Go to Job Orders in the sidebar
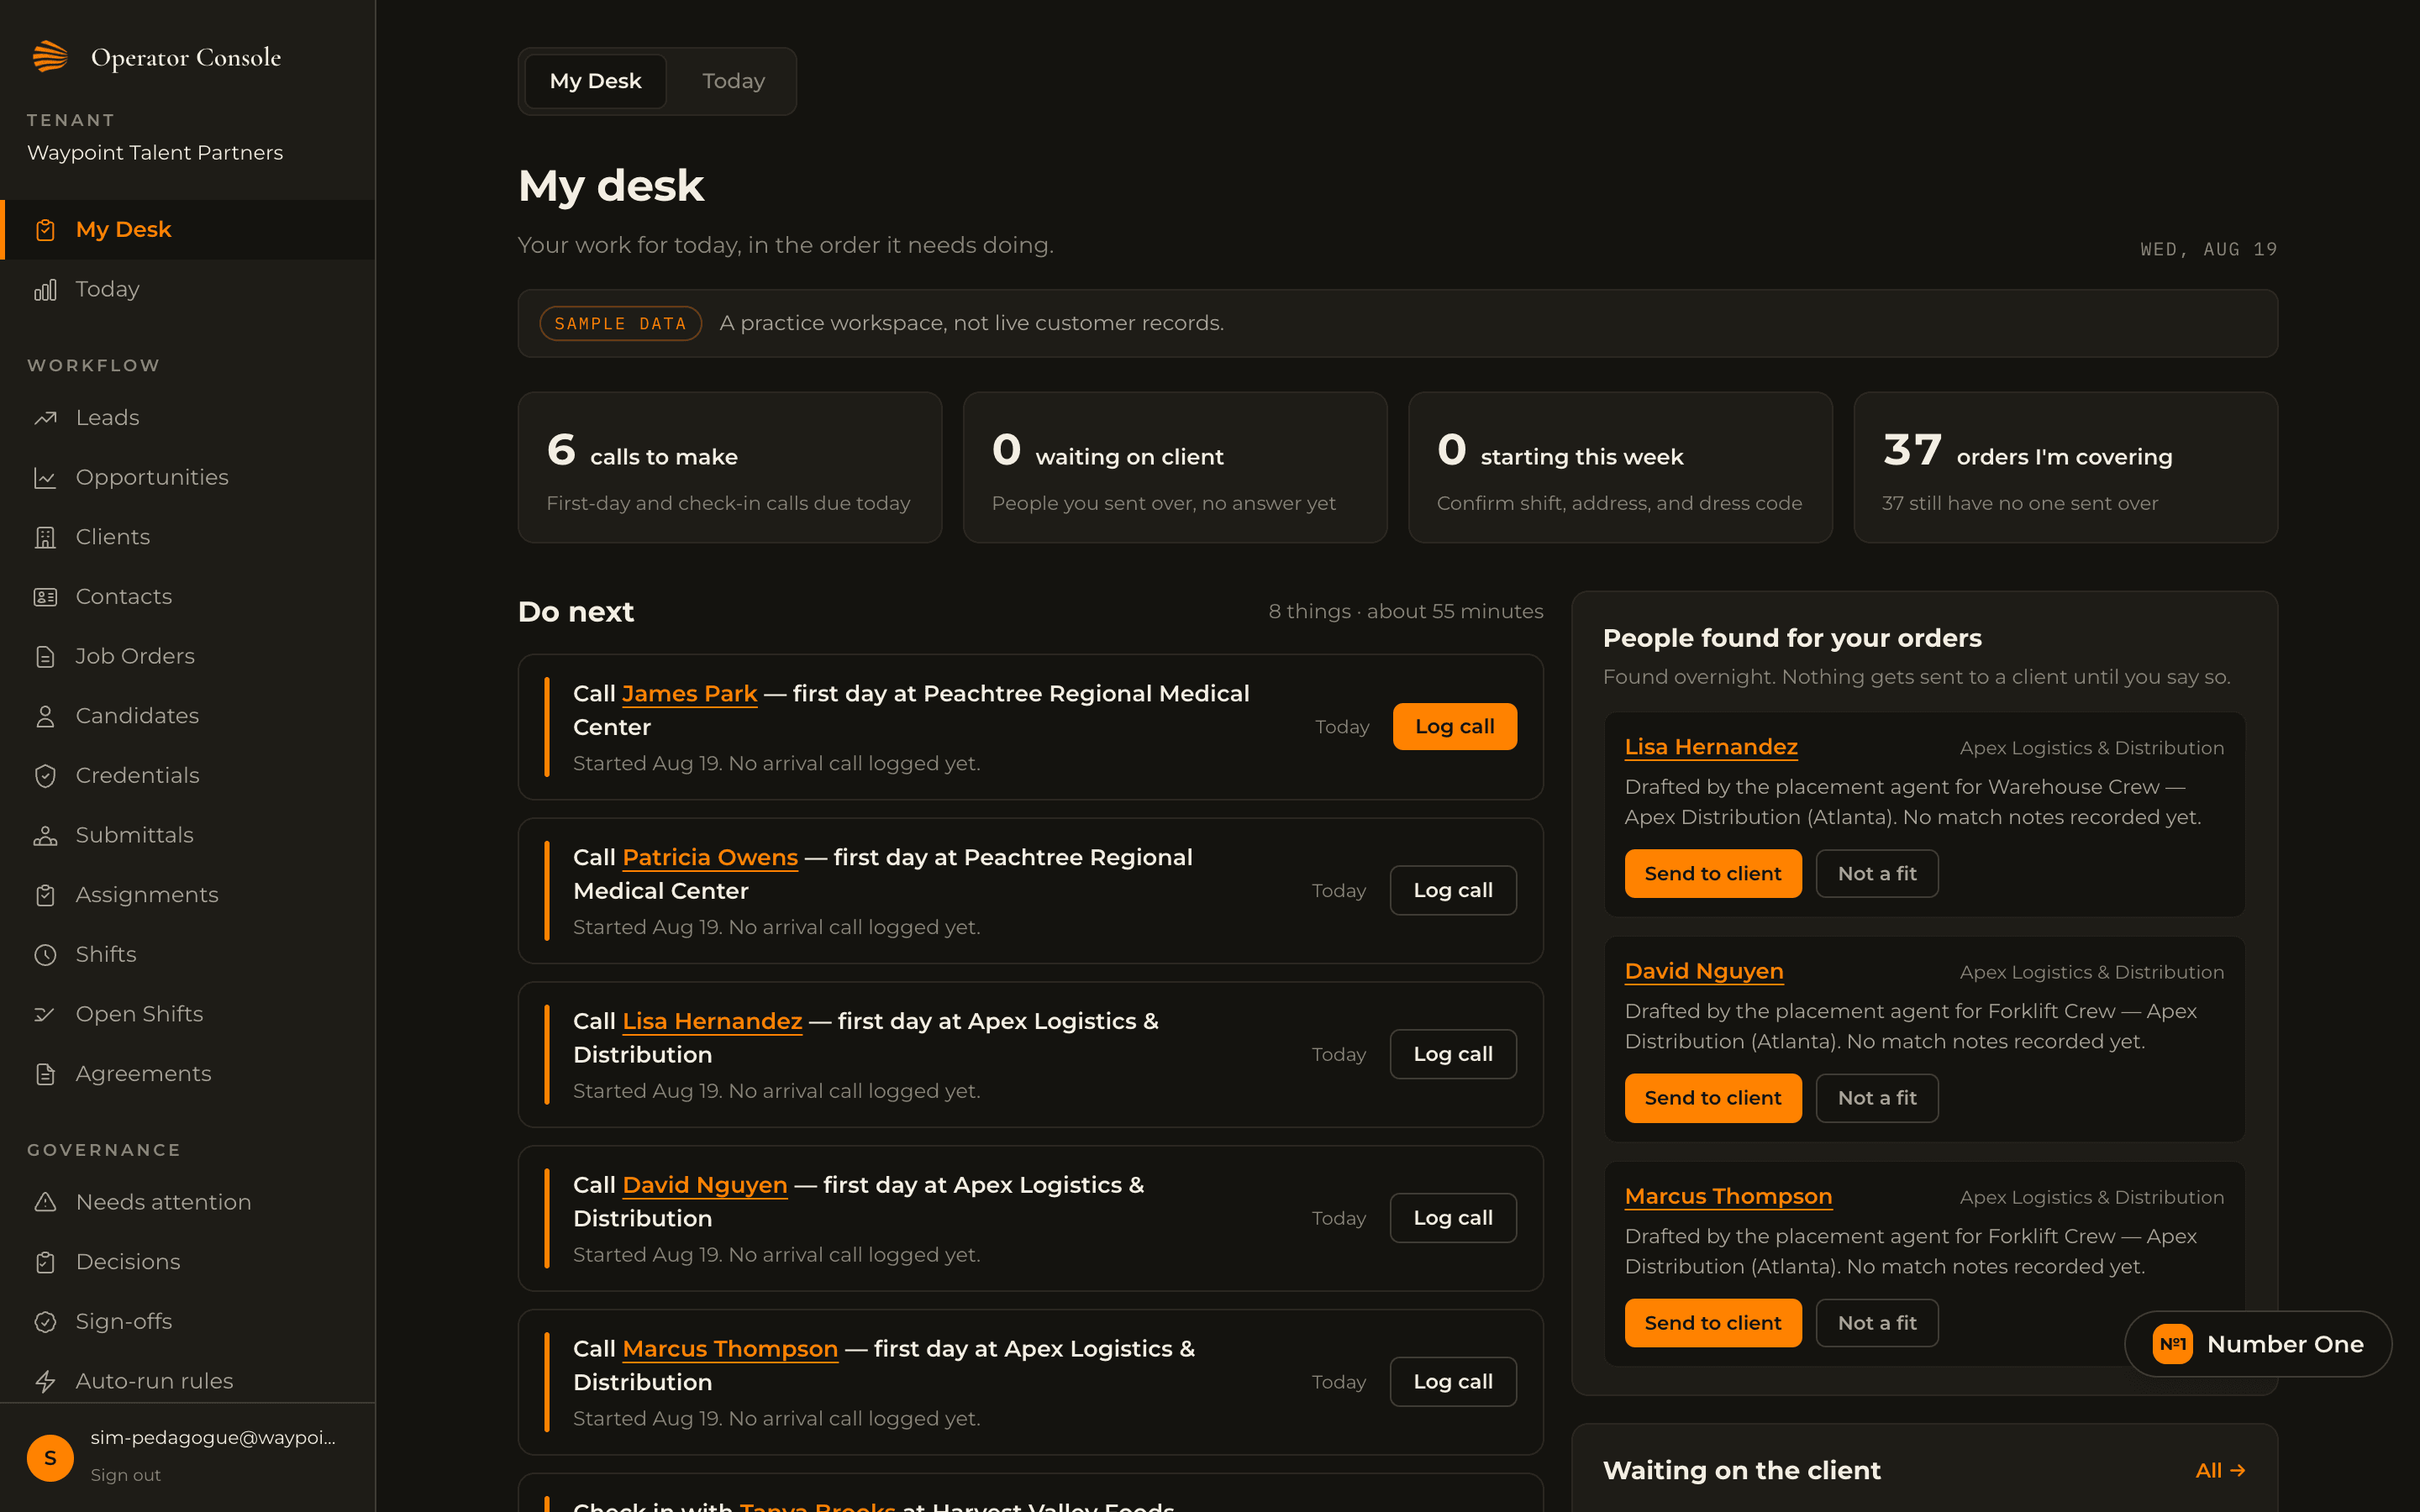This screenshot has height=1512, width=2420. (188, 657)
